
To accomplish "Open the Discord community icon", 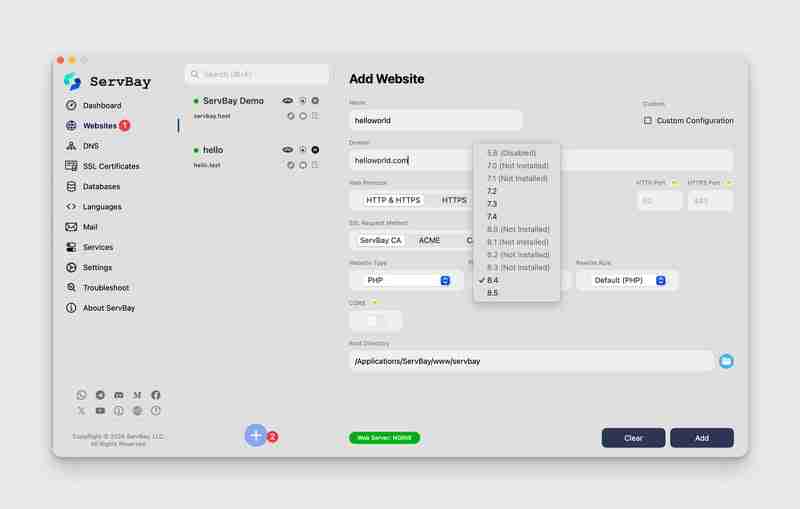I will click(x=119, y=396).
